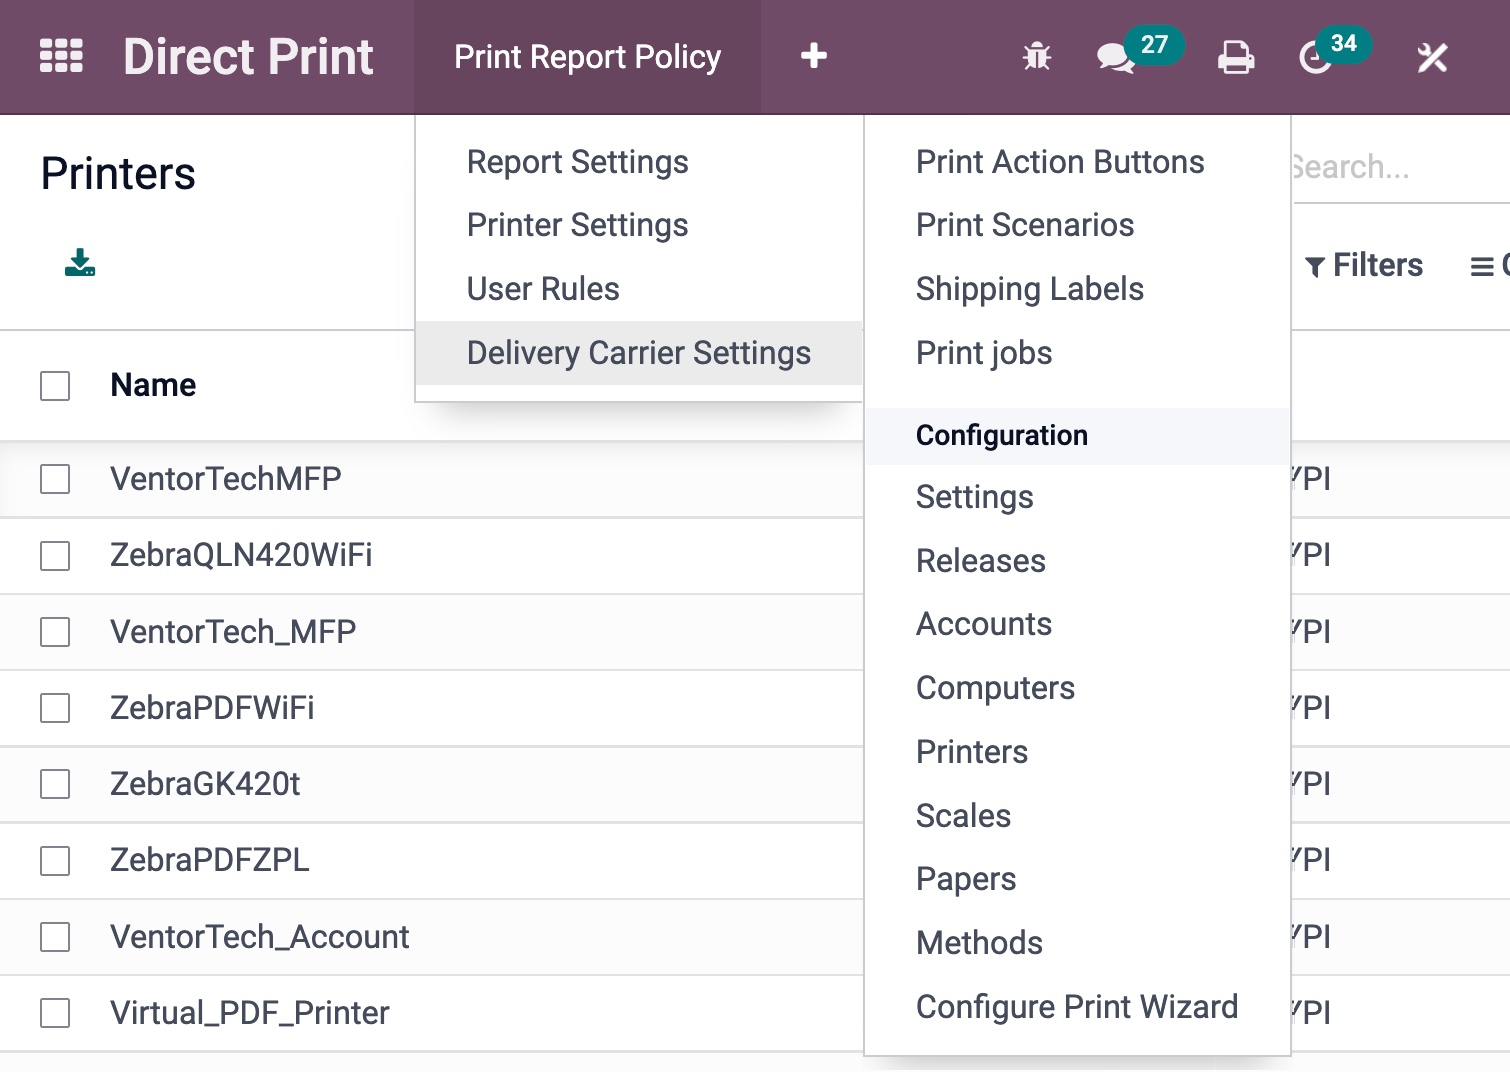
Task: Click the plus icon to create a record
Action: (813, 57)
